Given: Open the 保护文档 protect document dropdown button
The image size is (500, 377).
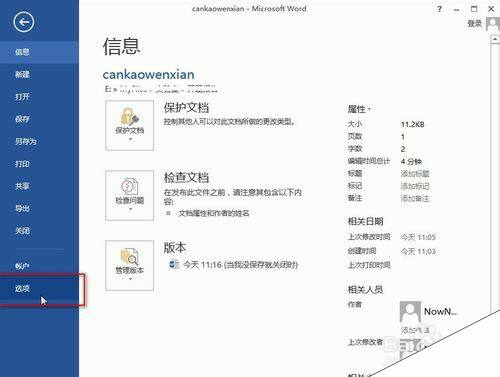Looking at the screenshot, I should point(130,125).
